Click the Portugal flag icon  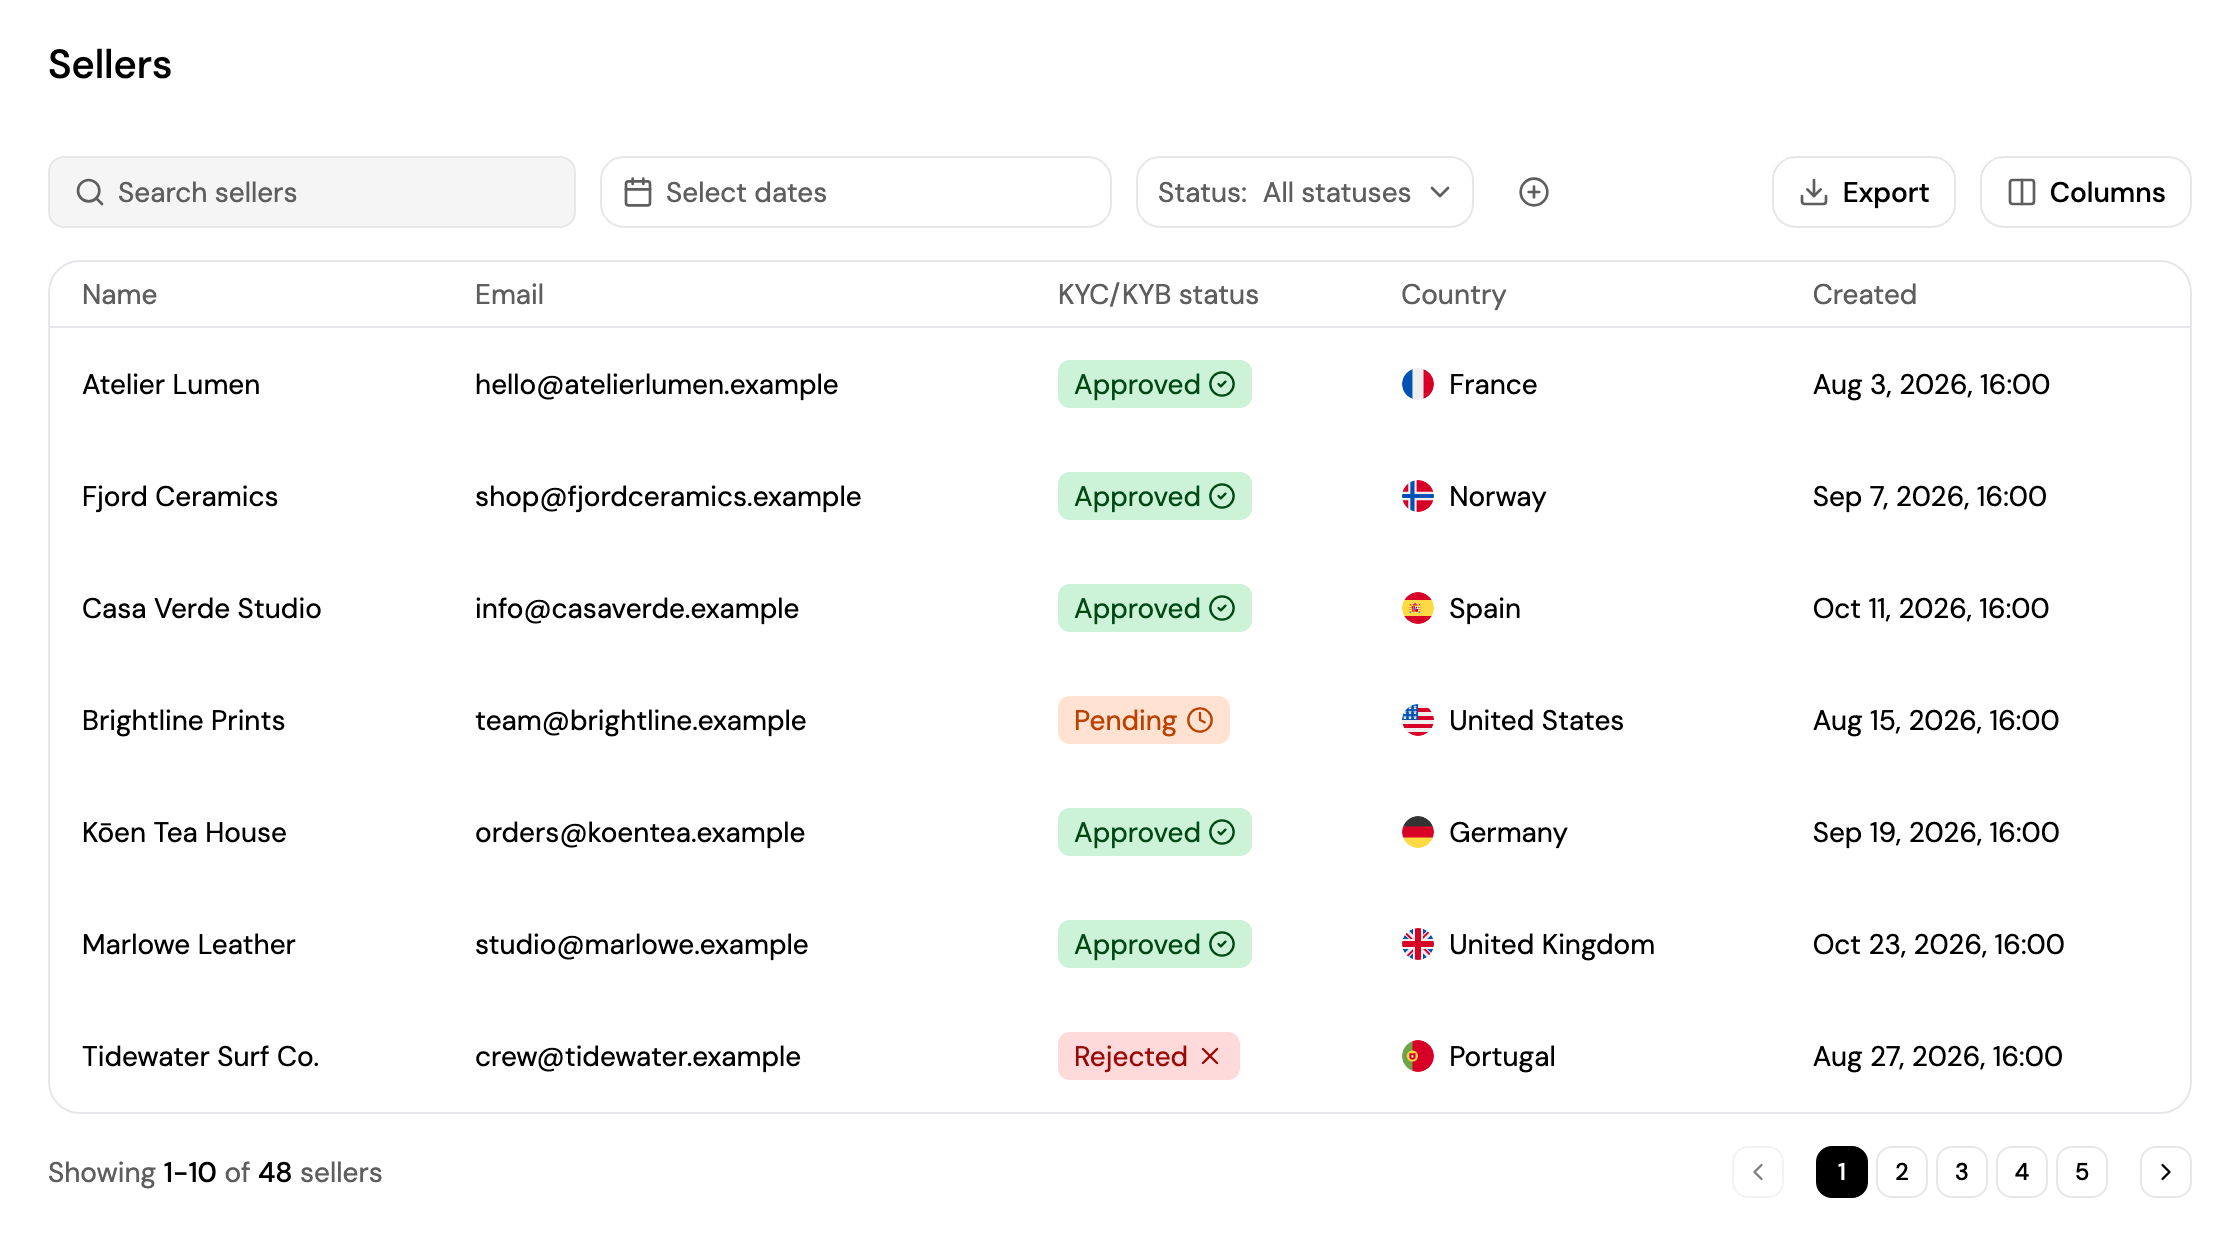1417,1056
